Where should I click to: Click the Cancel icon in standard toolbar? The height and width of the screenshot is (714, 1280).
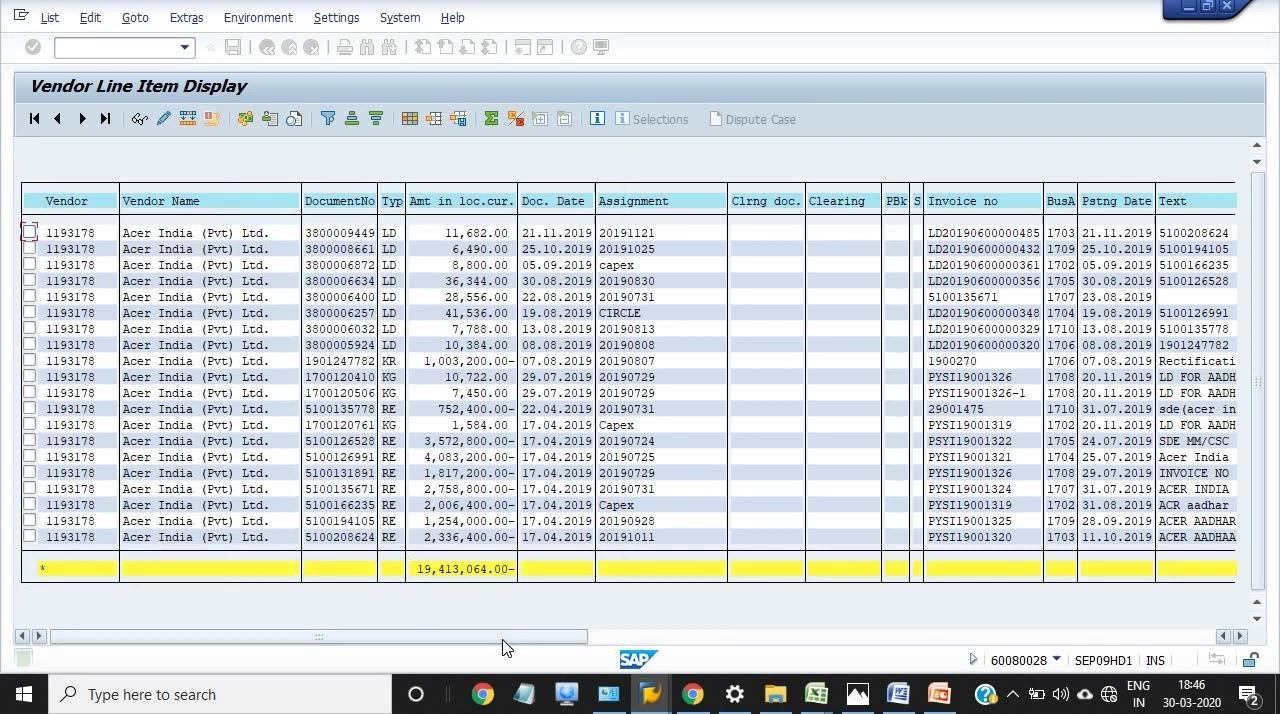tap(311, 47)
